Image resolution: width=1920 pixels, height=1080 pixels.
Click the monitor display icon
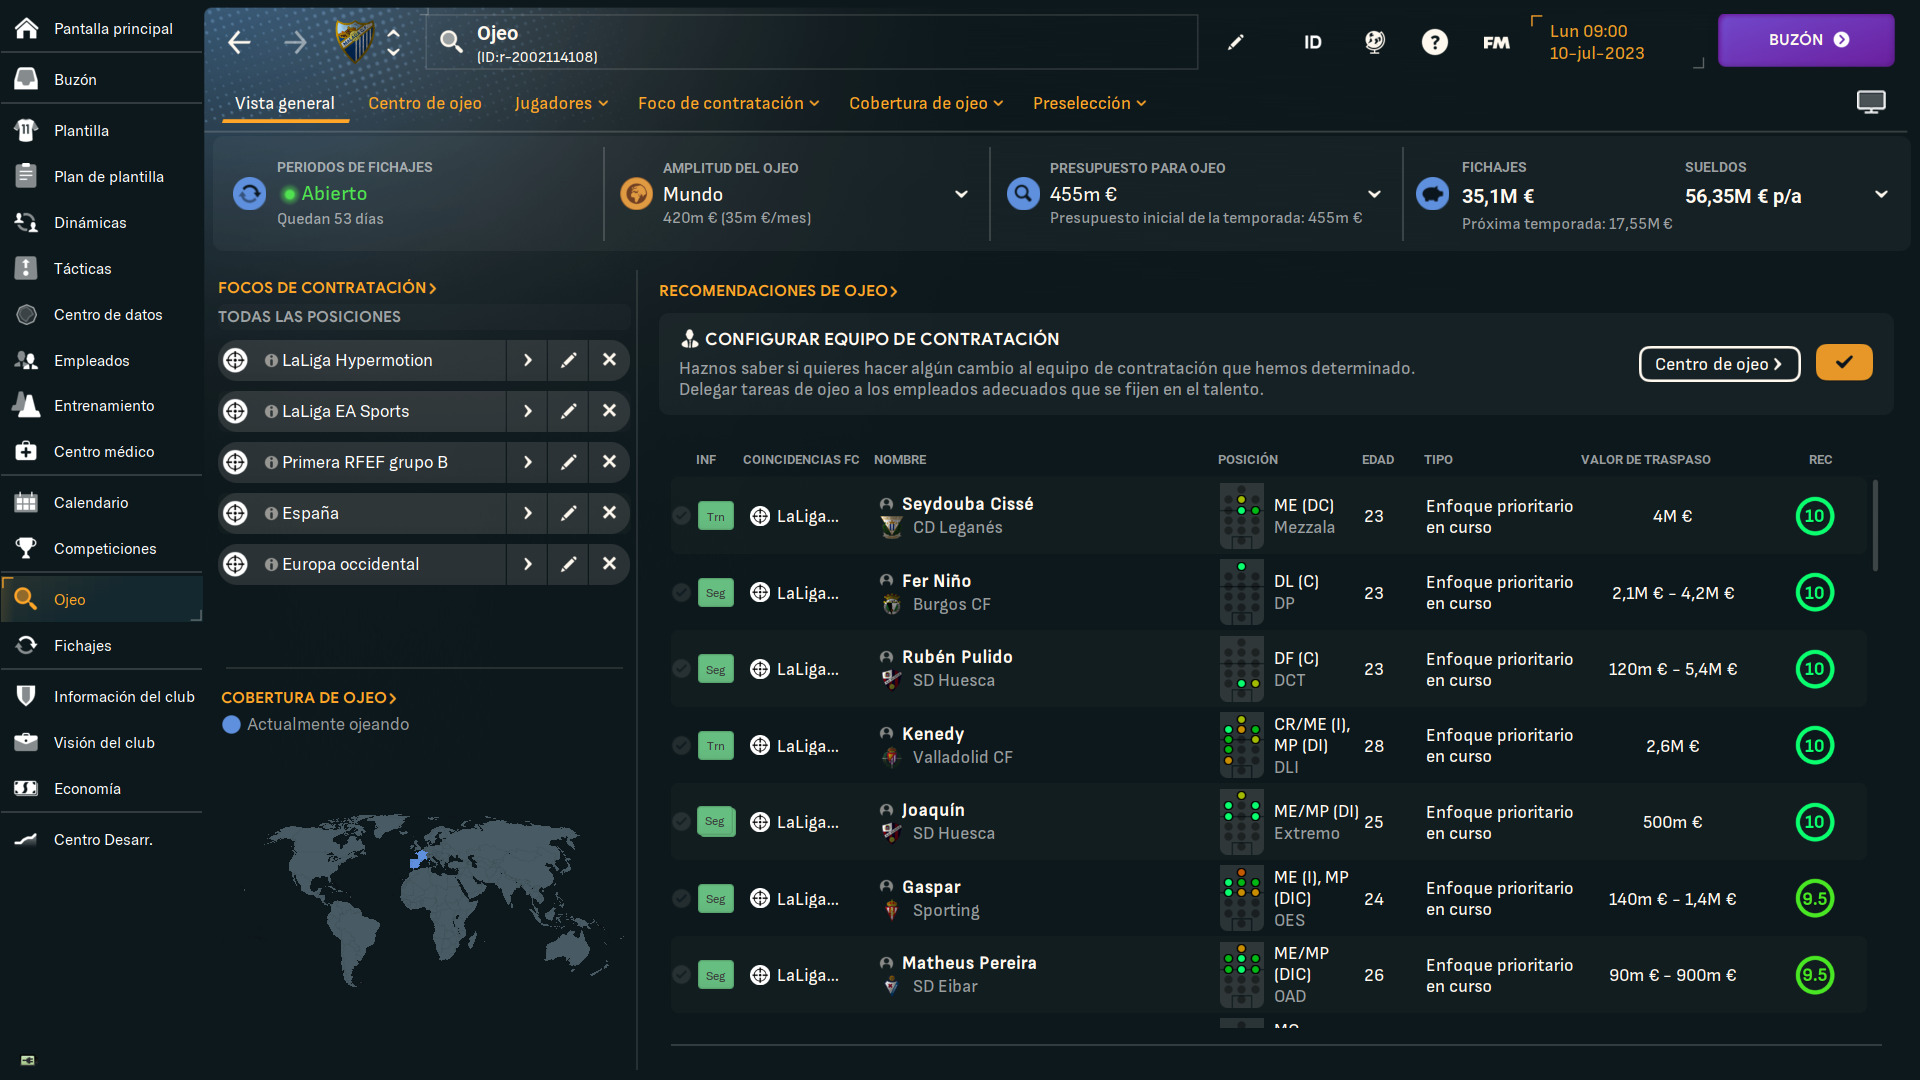tap(1871, 102)
